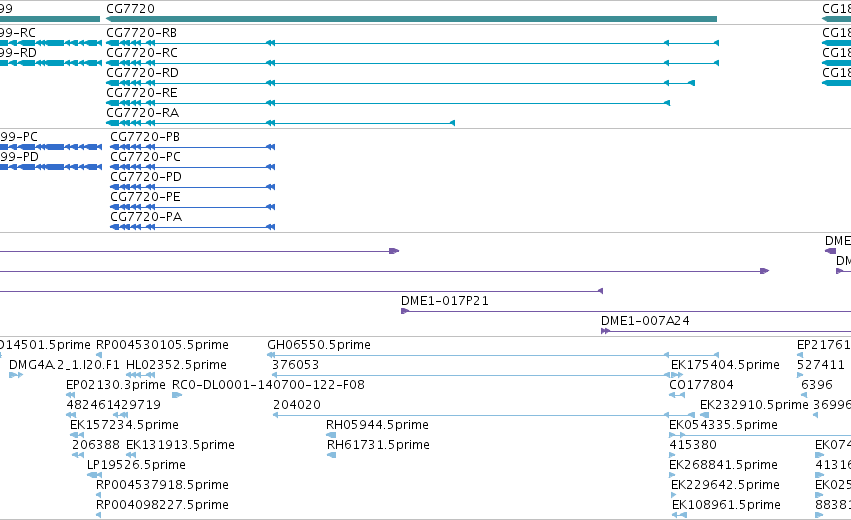
Task: Select transcript CG7720-RA label
Action: [x=142, y=113]
